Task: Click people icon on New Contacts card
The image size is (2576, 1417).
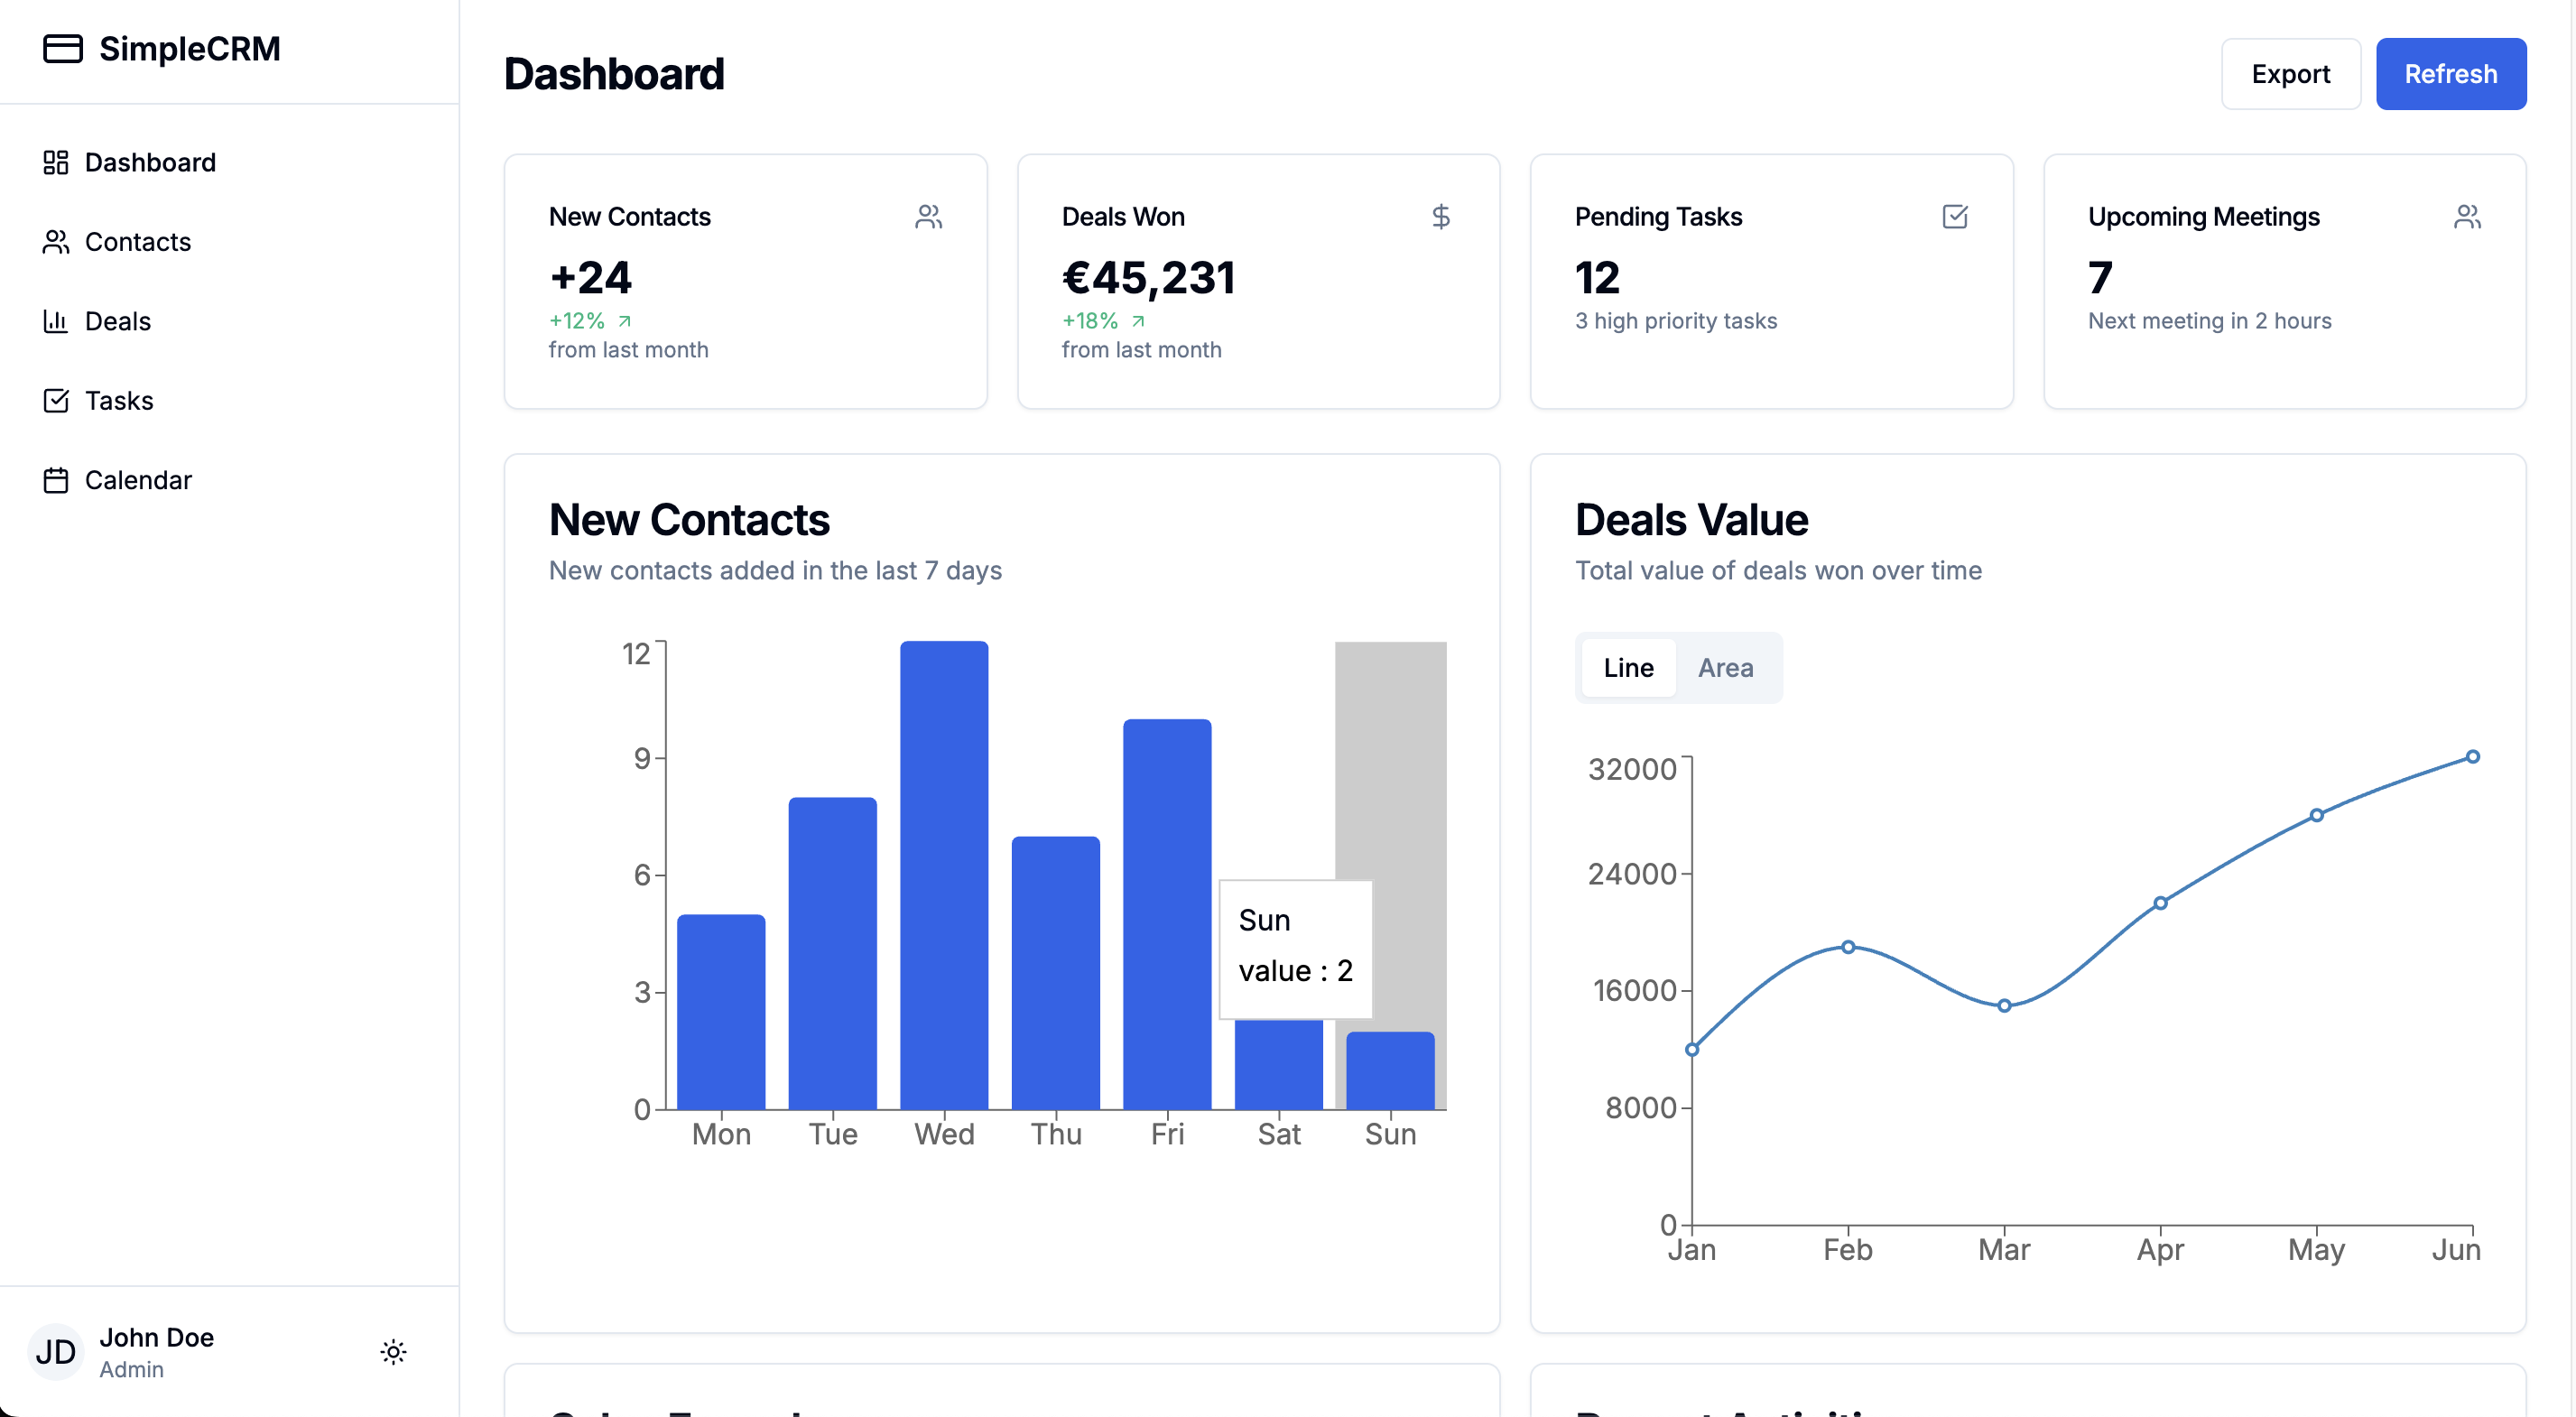Action: pos(928,216)
